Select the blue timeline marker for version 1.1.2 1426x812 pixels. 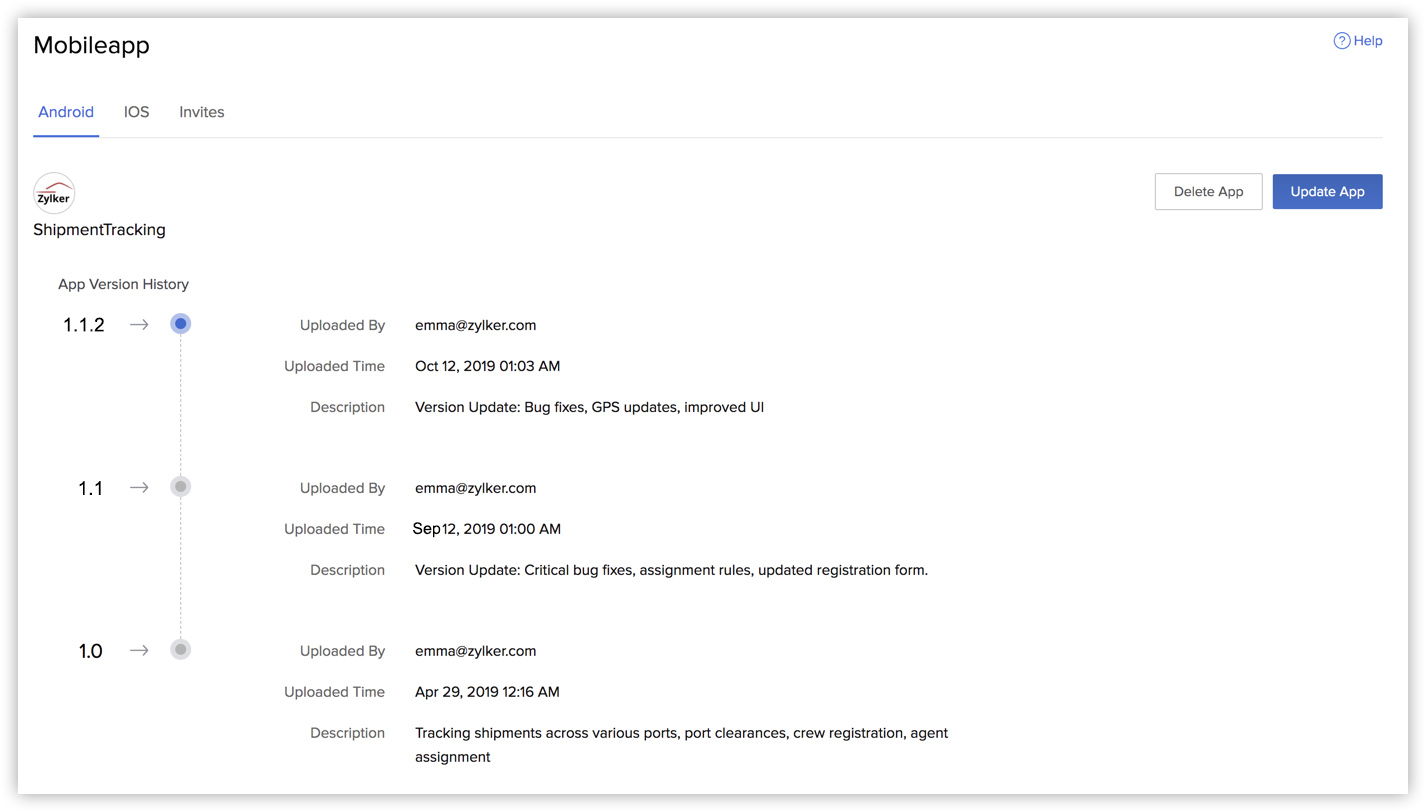click(x=180, y=324)
